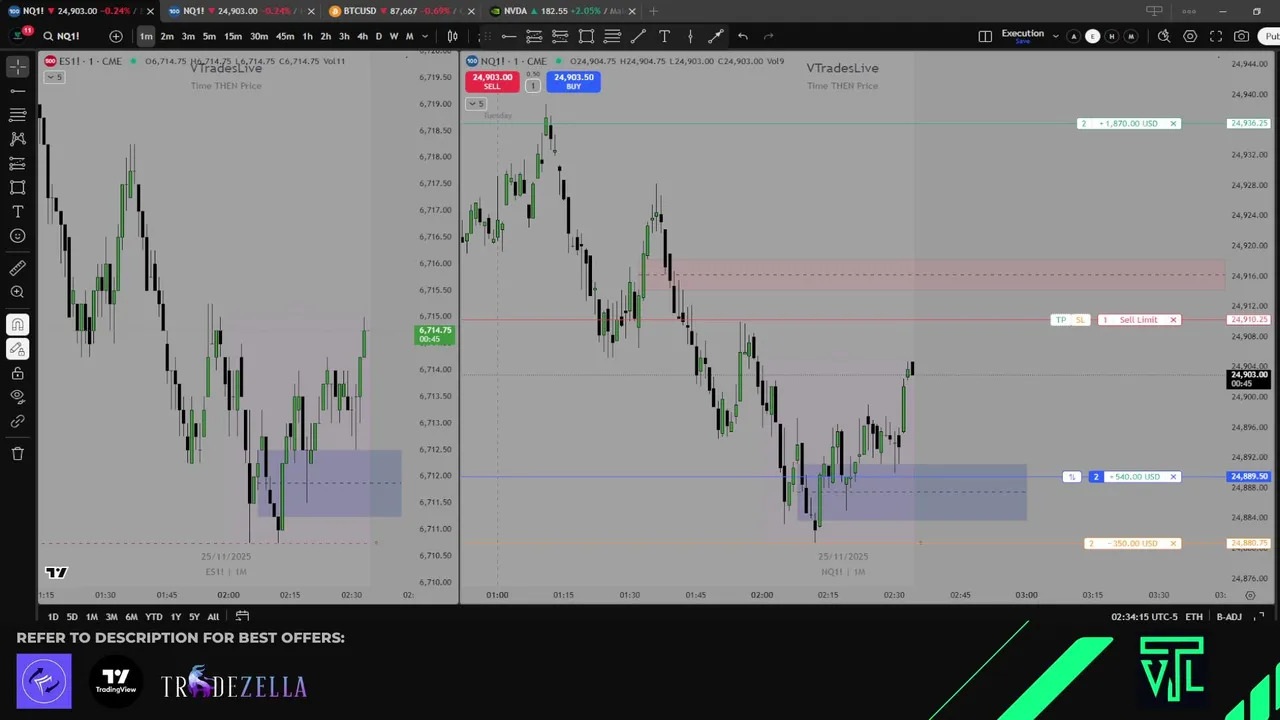Click the blue BUY 24,903.50 button
Image resolution: width=1280 pixels, height=720 pixels.
[573, 81]
